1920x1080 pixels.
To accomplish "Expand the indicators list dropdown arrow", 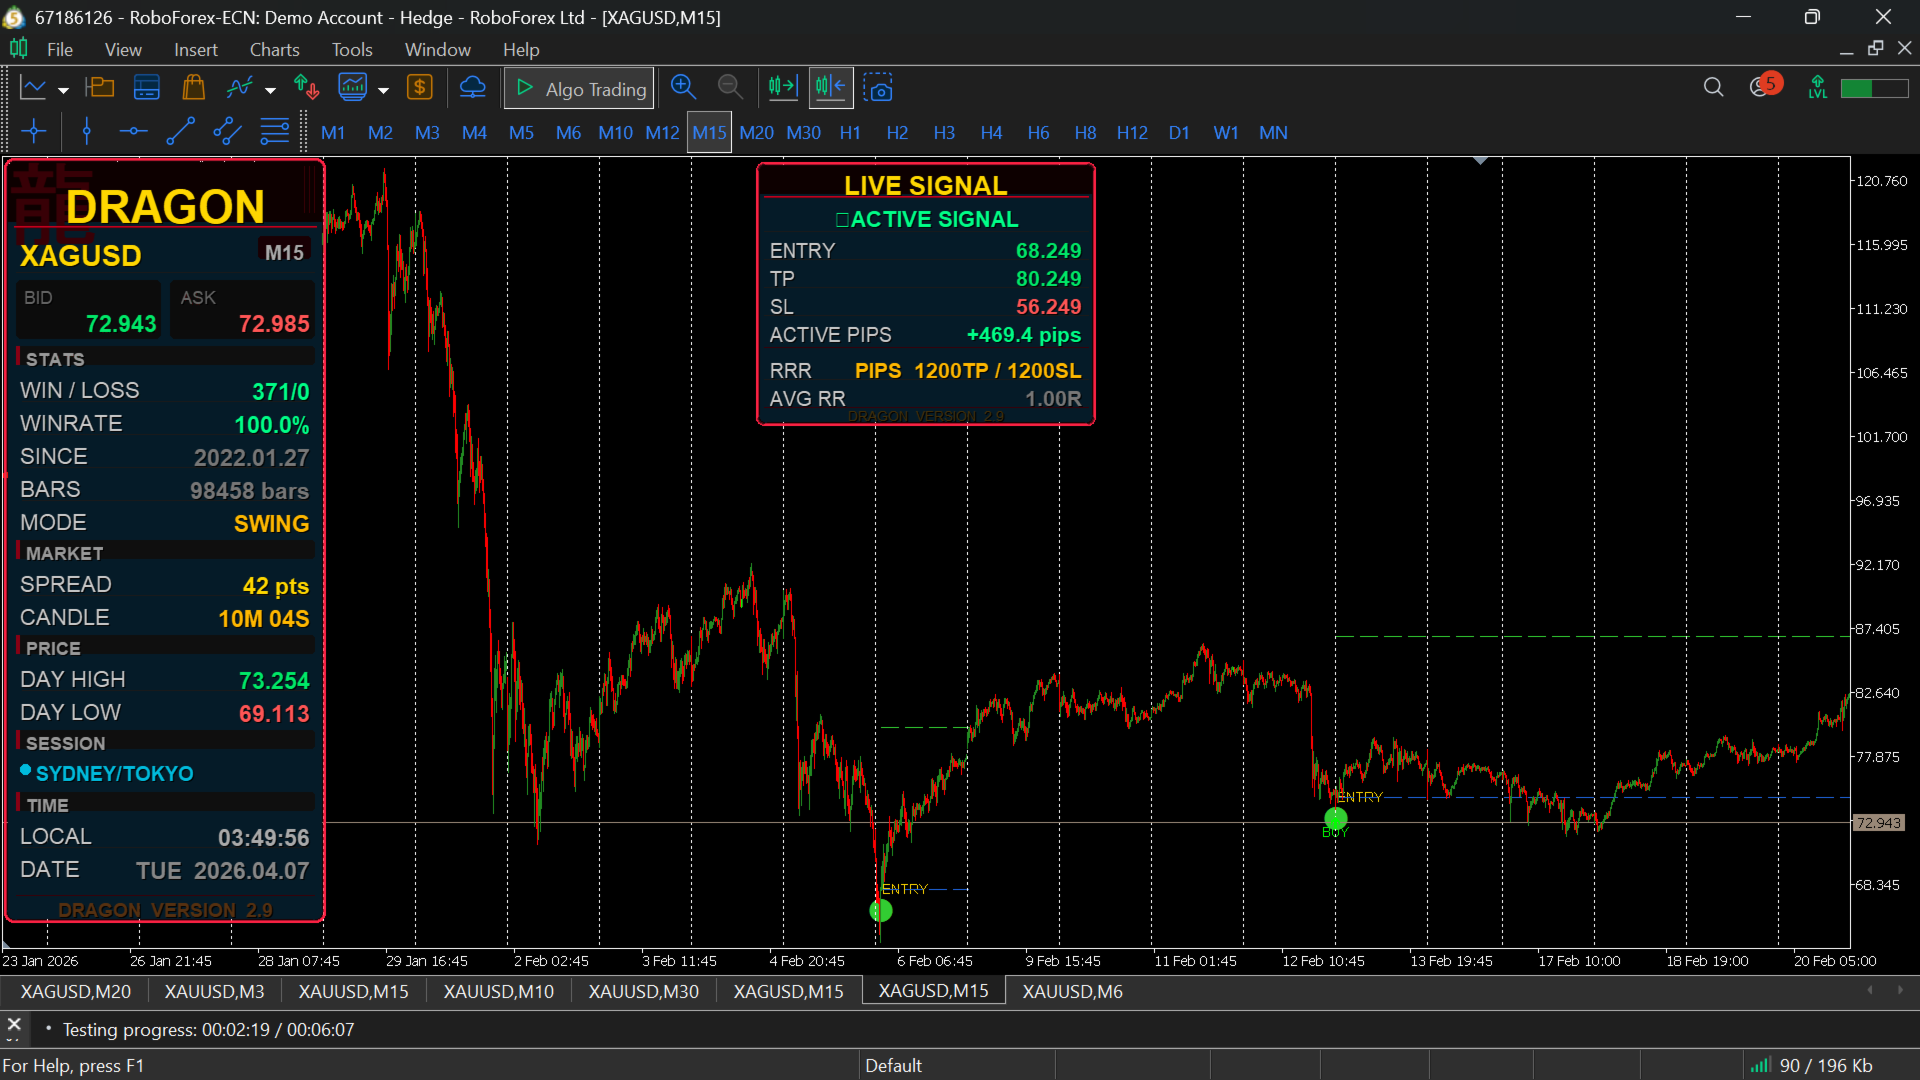I will pyautogui.click(x=270, y=90).
